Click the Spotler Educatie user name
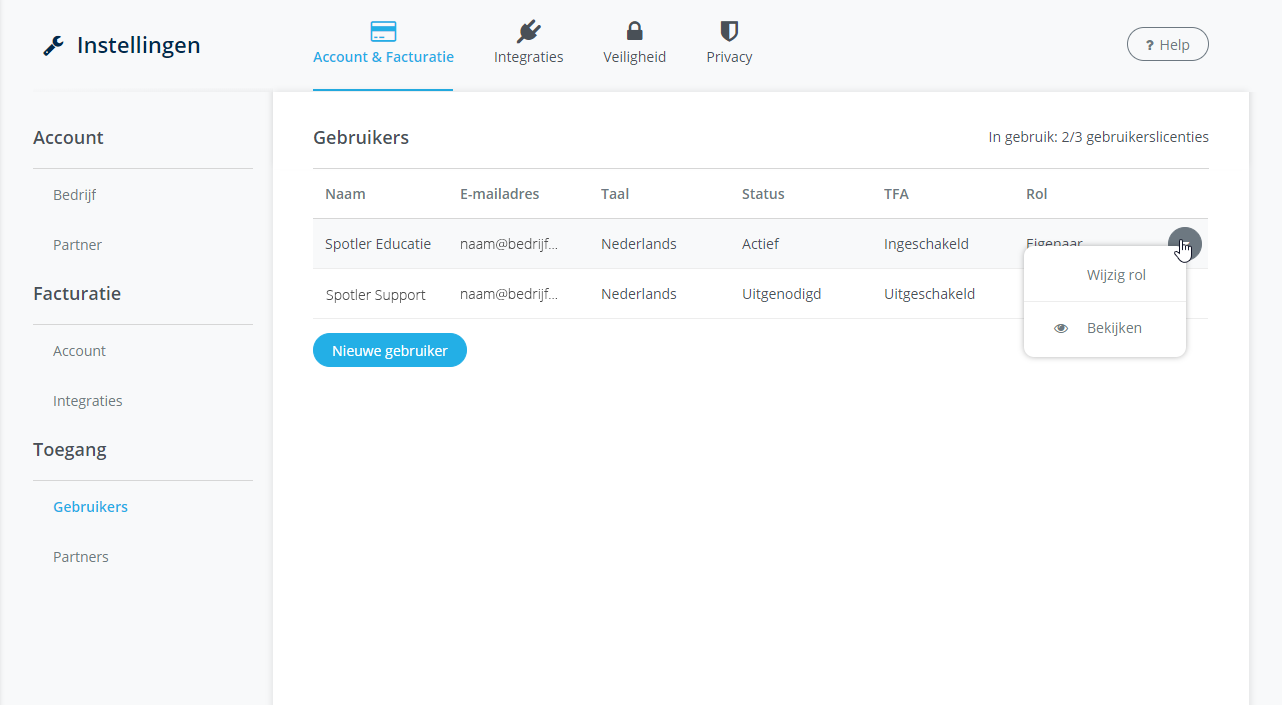1282x705 pixels. pos(378,244)
